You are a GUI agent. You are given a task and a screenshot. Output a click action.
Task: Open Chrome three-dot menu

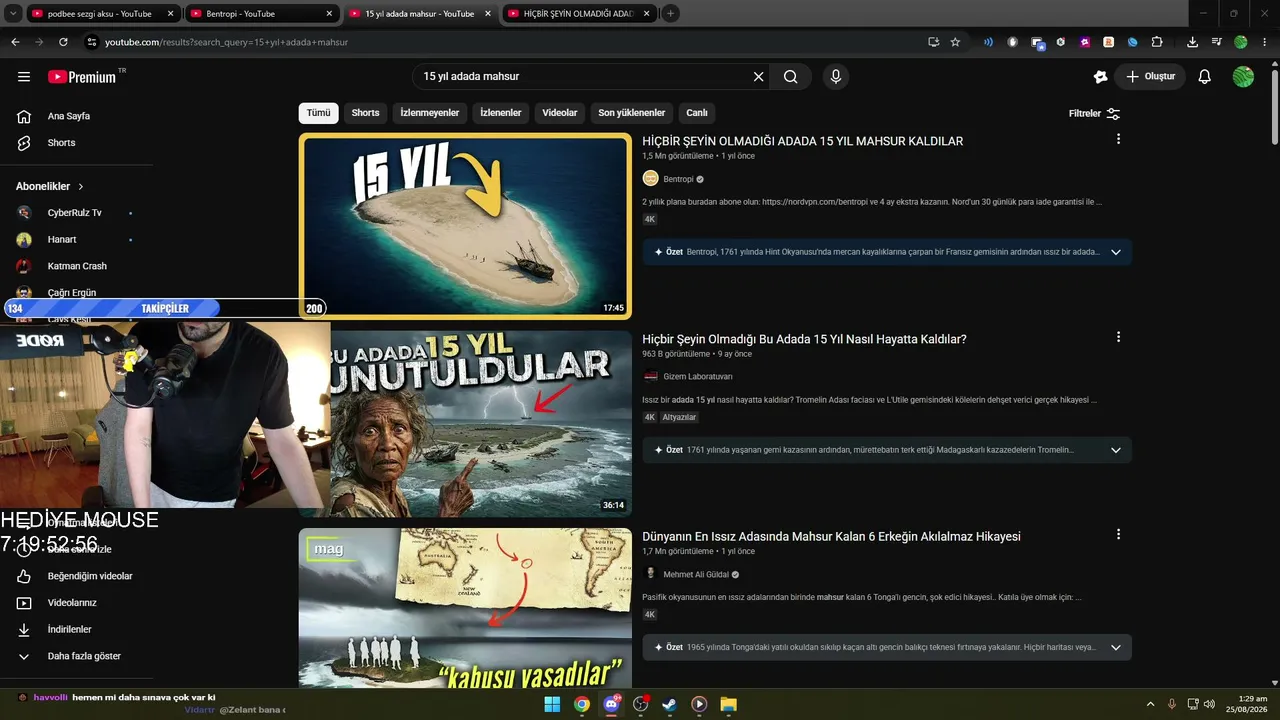click(x=1265, y=42)
